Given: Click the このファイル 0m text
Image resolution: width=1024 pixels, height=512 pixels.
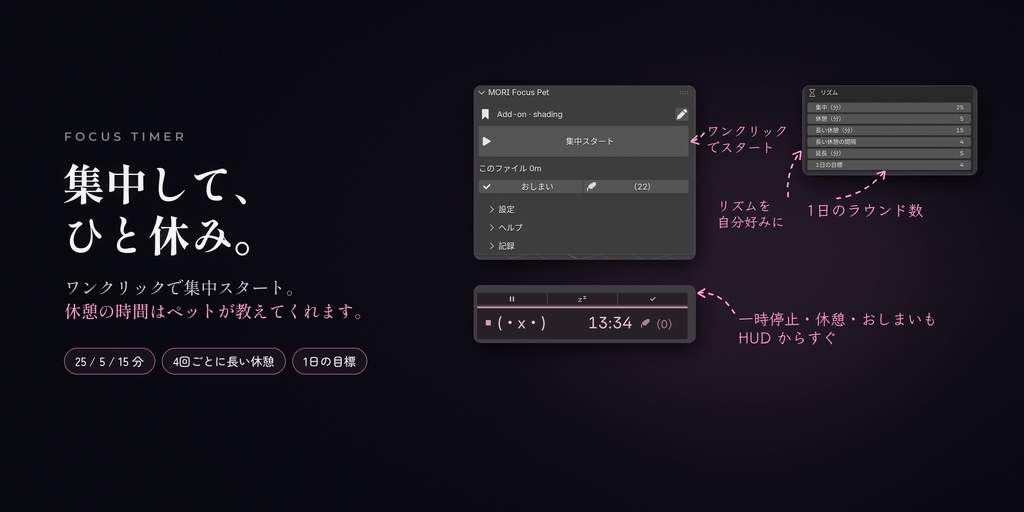Looking at the screenshot, I should 510,168.
